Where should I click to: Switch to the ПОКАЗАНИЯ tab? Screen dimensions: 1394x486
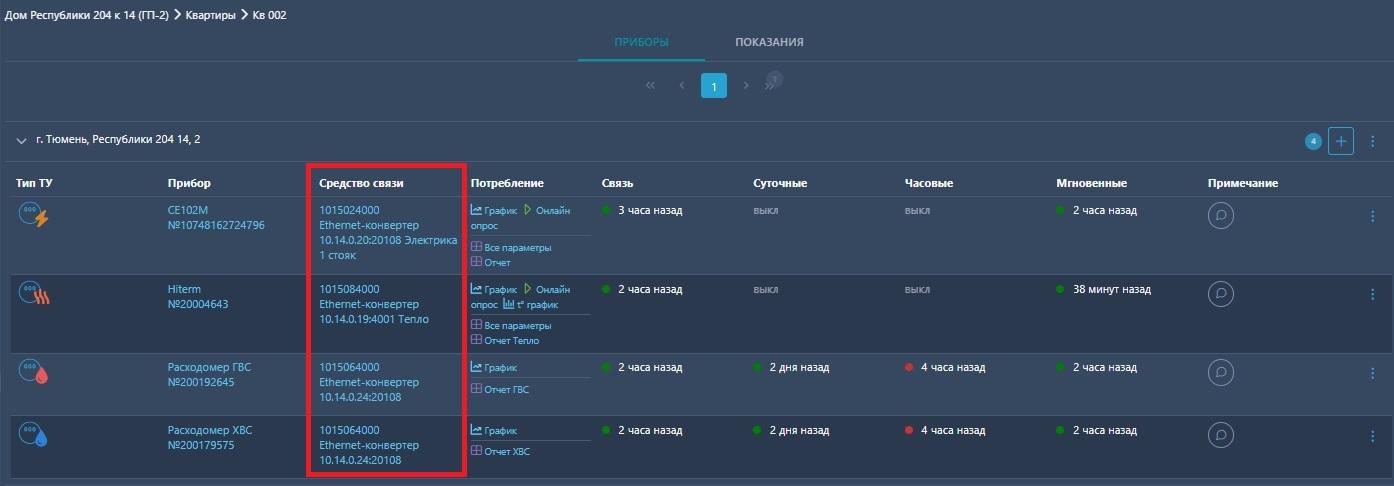[x=769, y=42]
